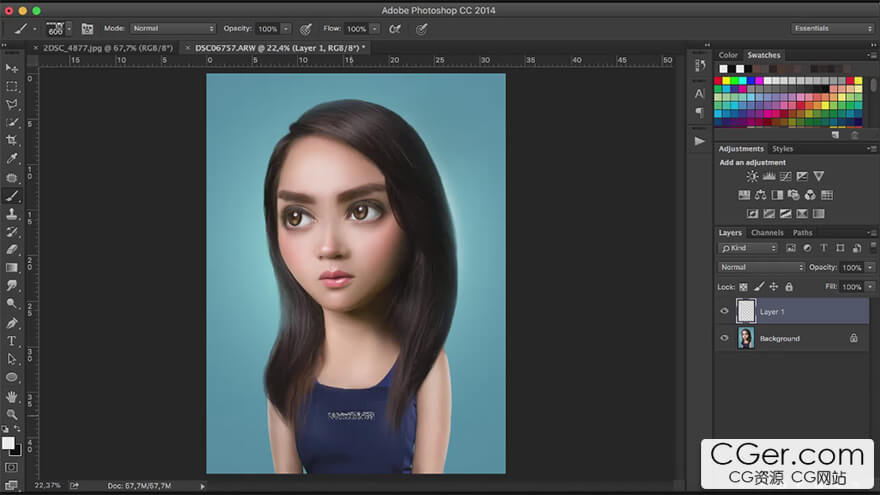Toggle lock image pixels brush icon
Viewport: 880px width, 495px height.
tap(759, 287)
